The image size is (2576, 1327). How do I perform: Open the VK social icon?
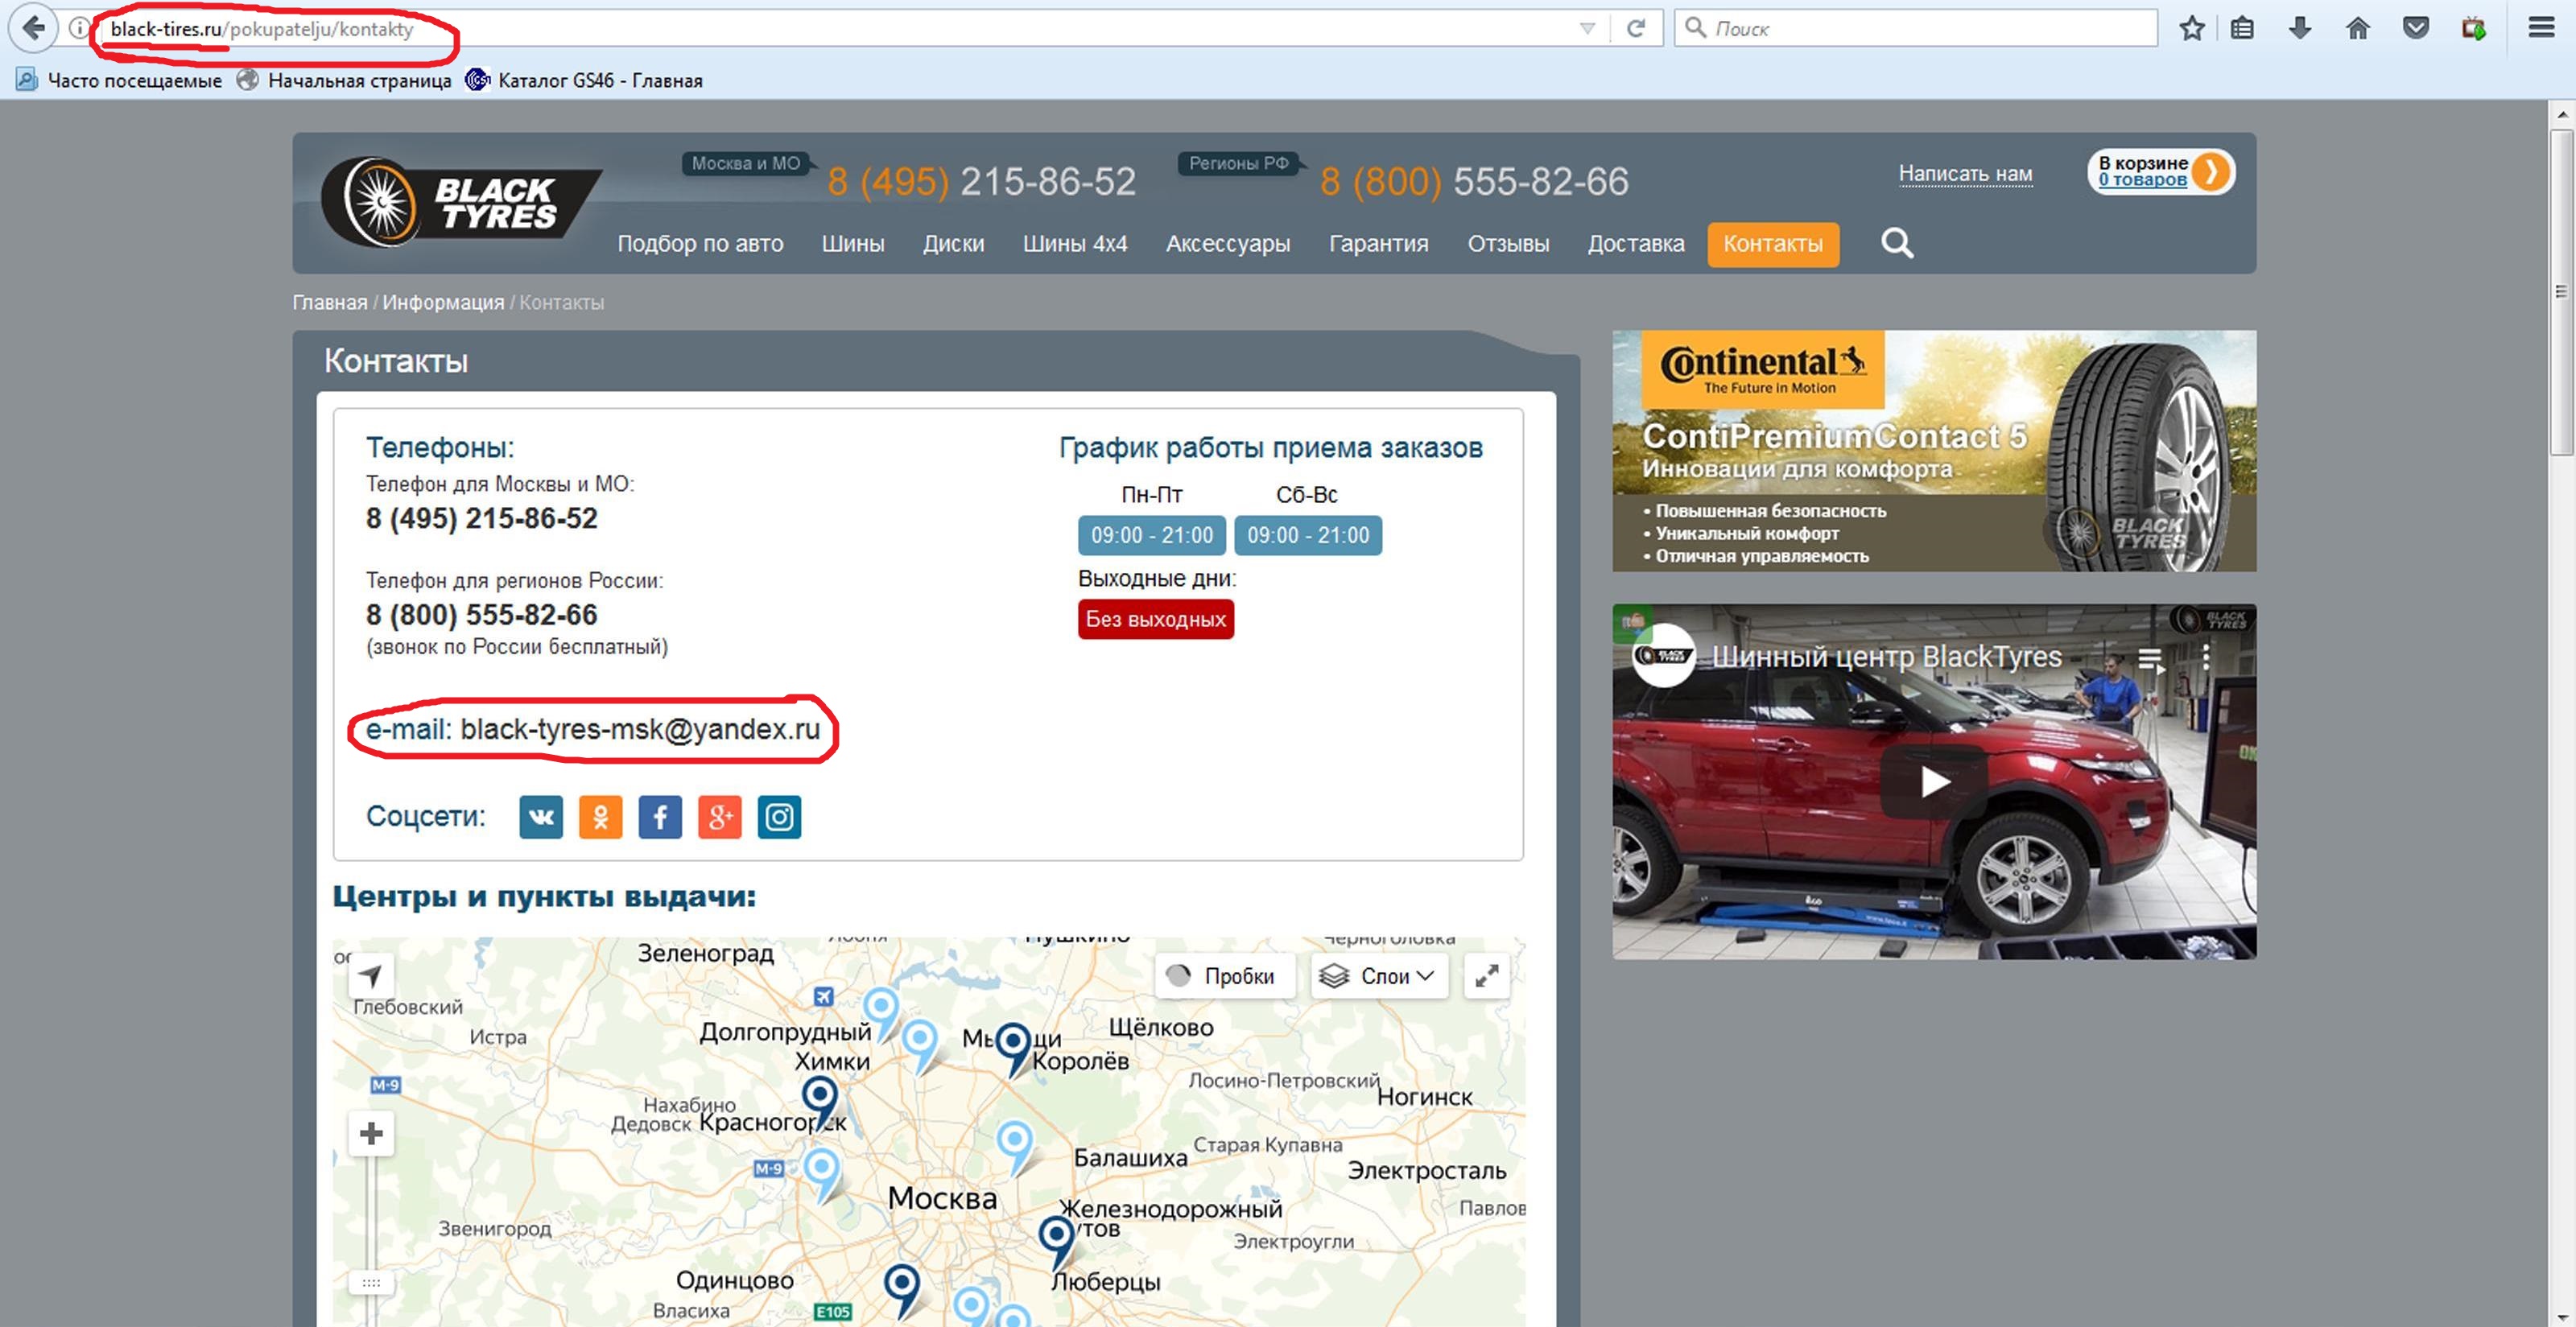click(541, 817)
